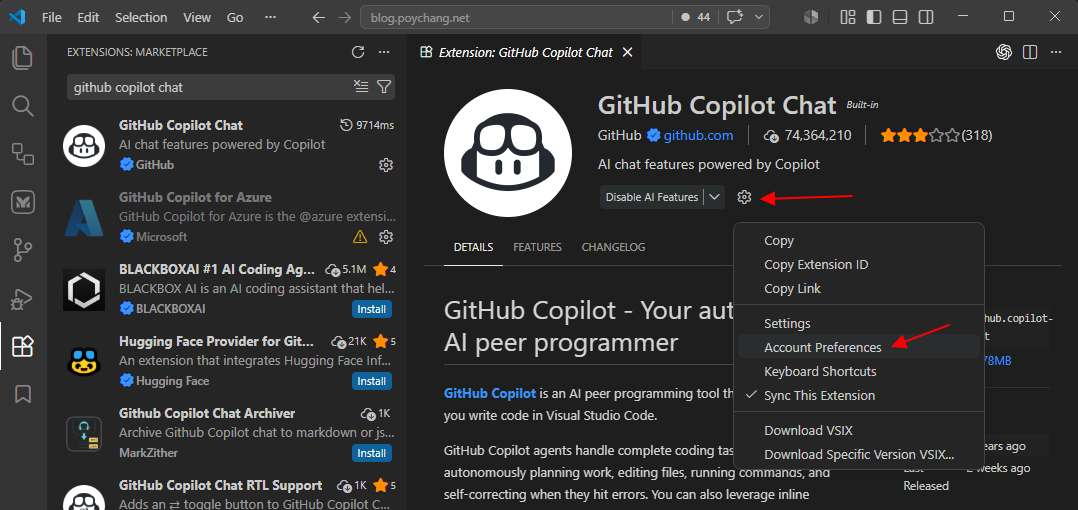Click the manage gear beside Disable AI Features

744,197
